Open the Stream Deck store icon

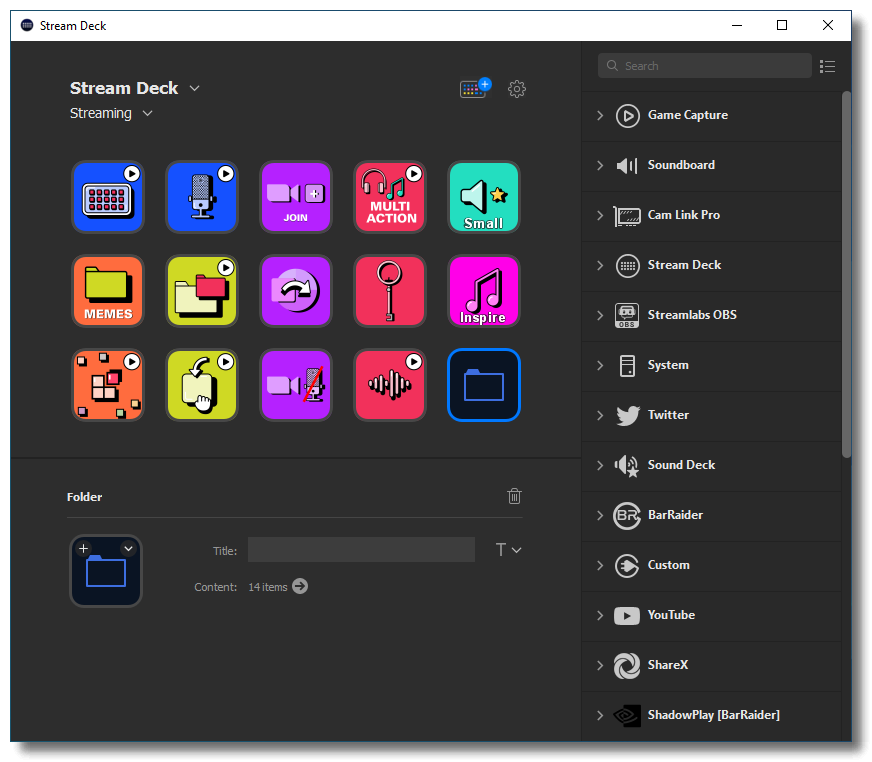(x=475, y=88)
